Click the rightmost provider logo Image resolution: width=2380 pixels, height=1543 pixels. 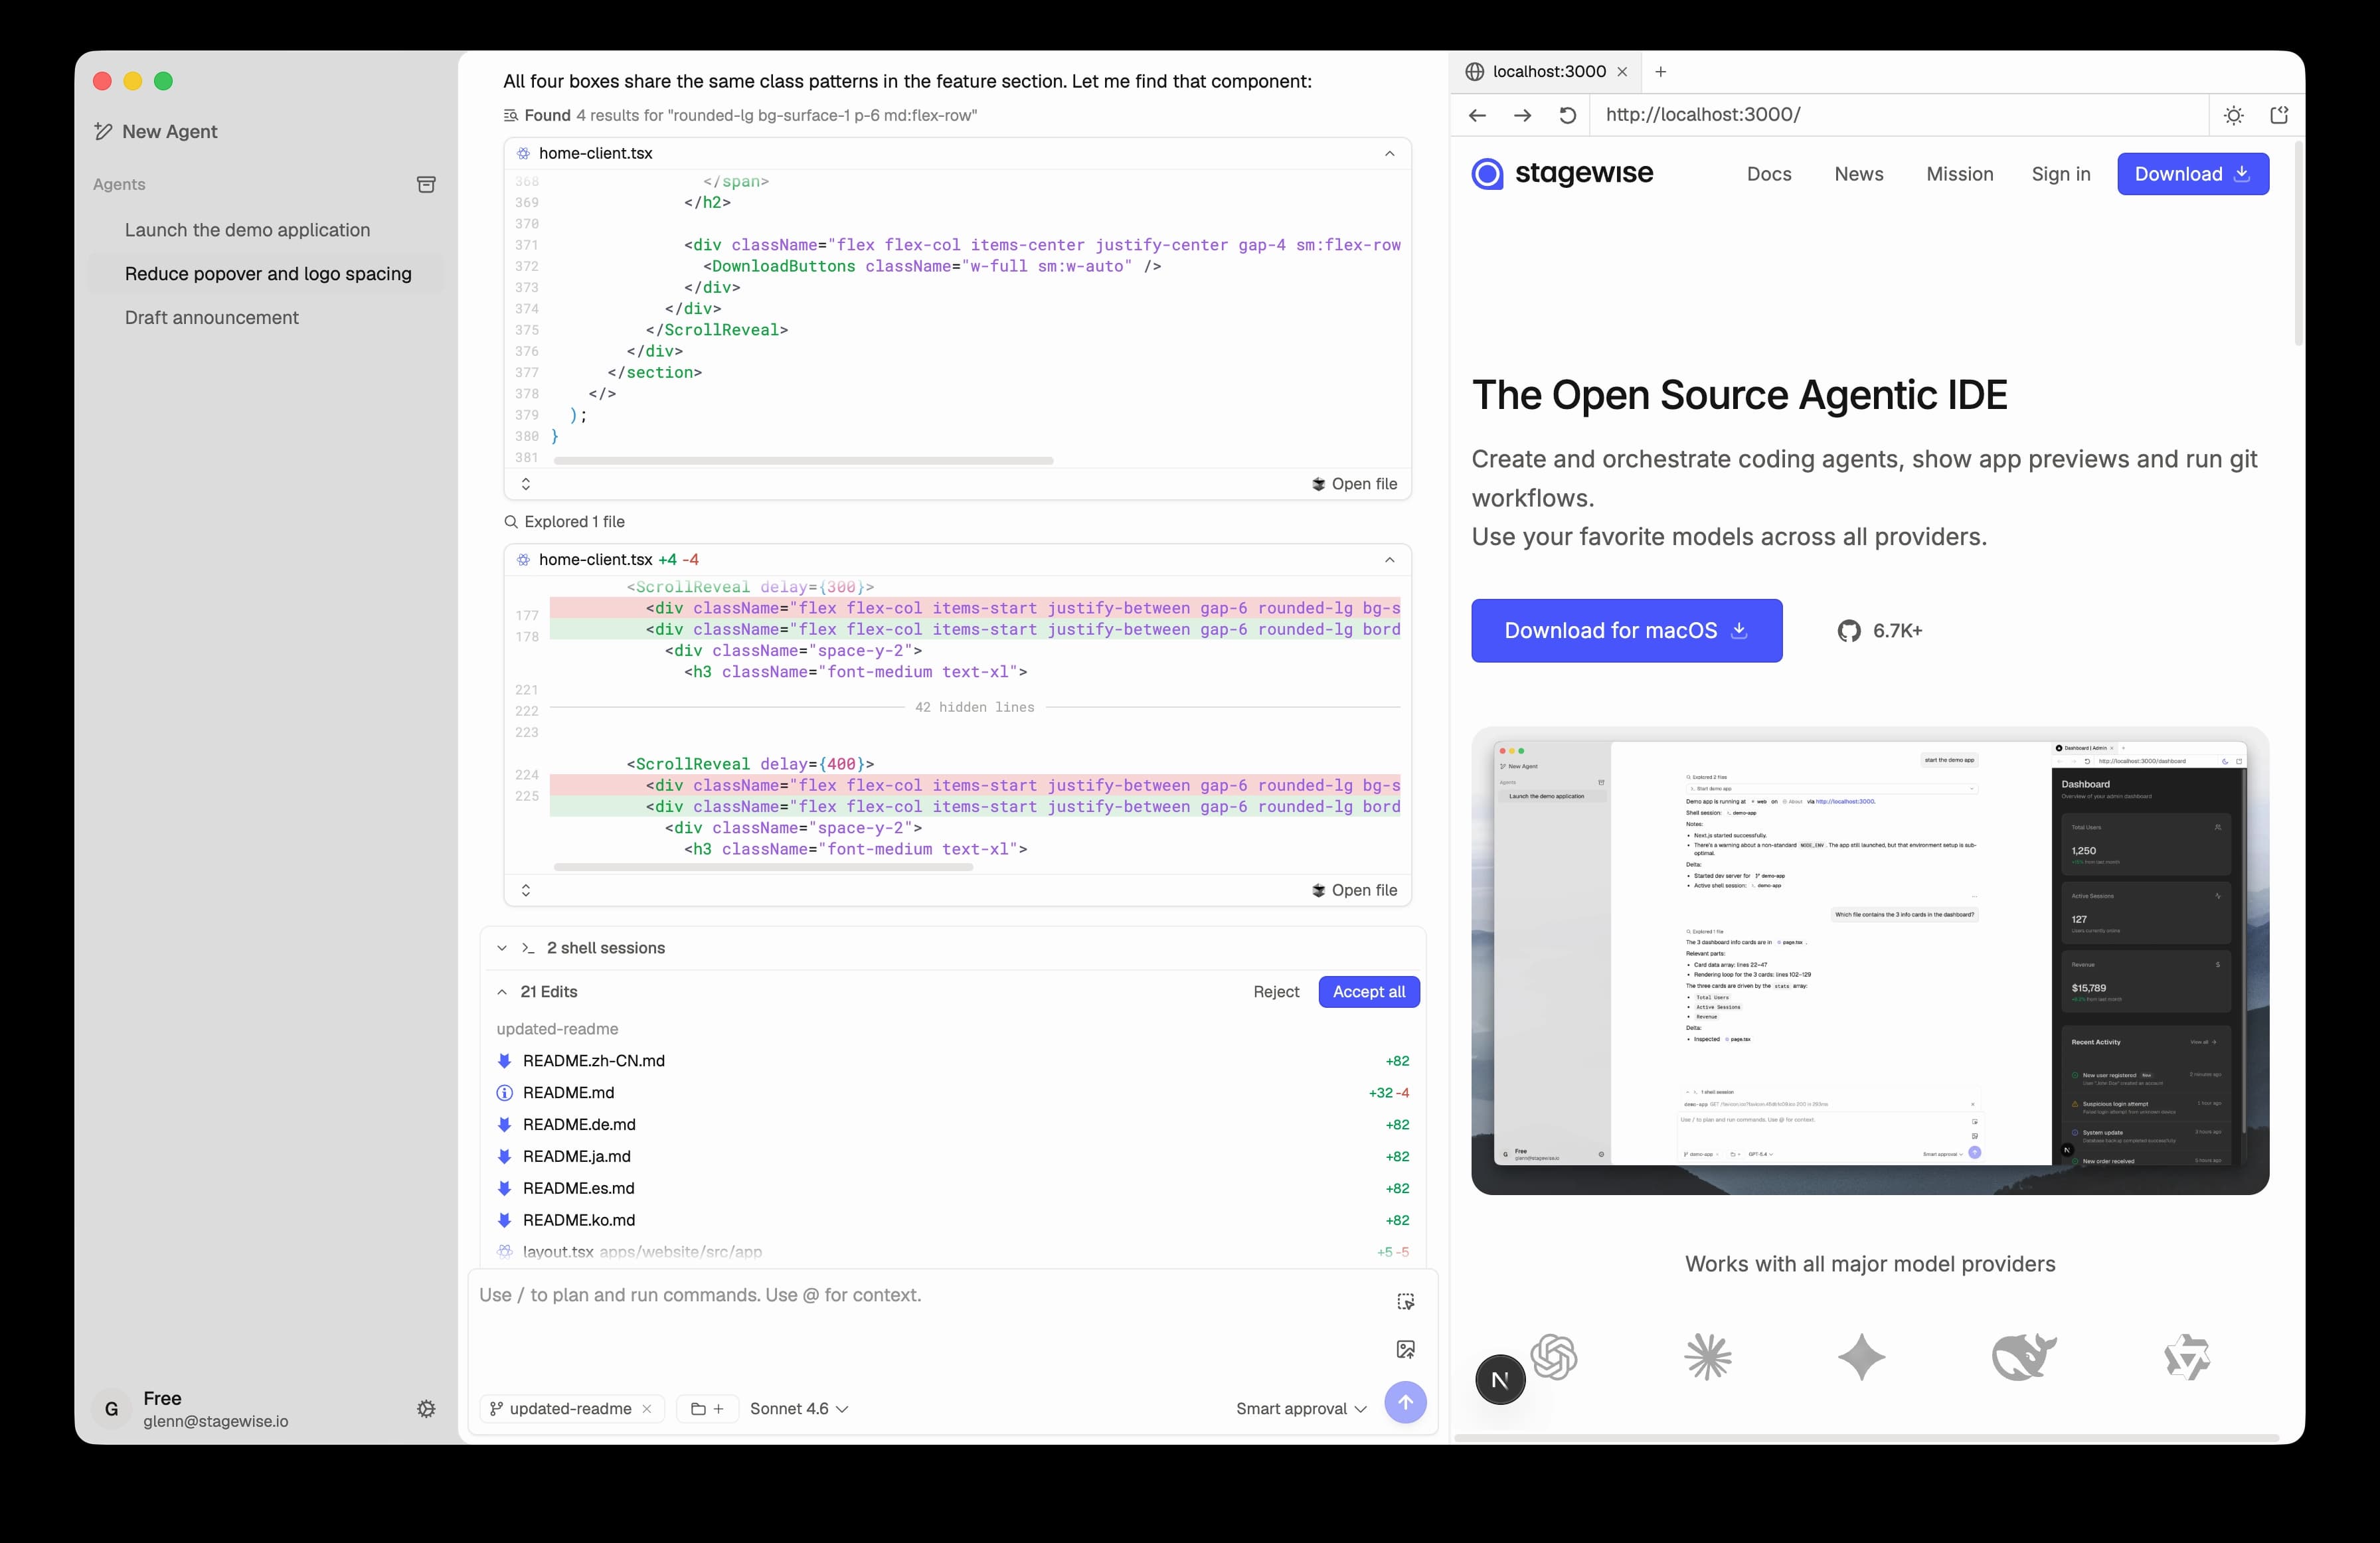point(2187,1357)
